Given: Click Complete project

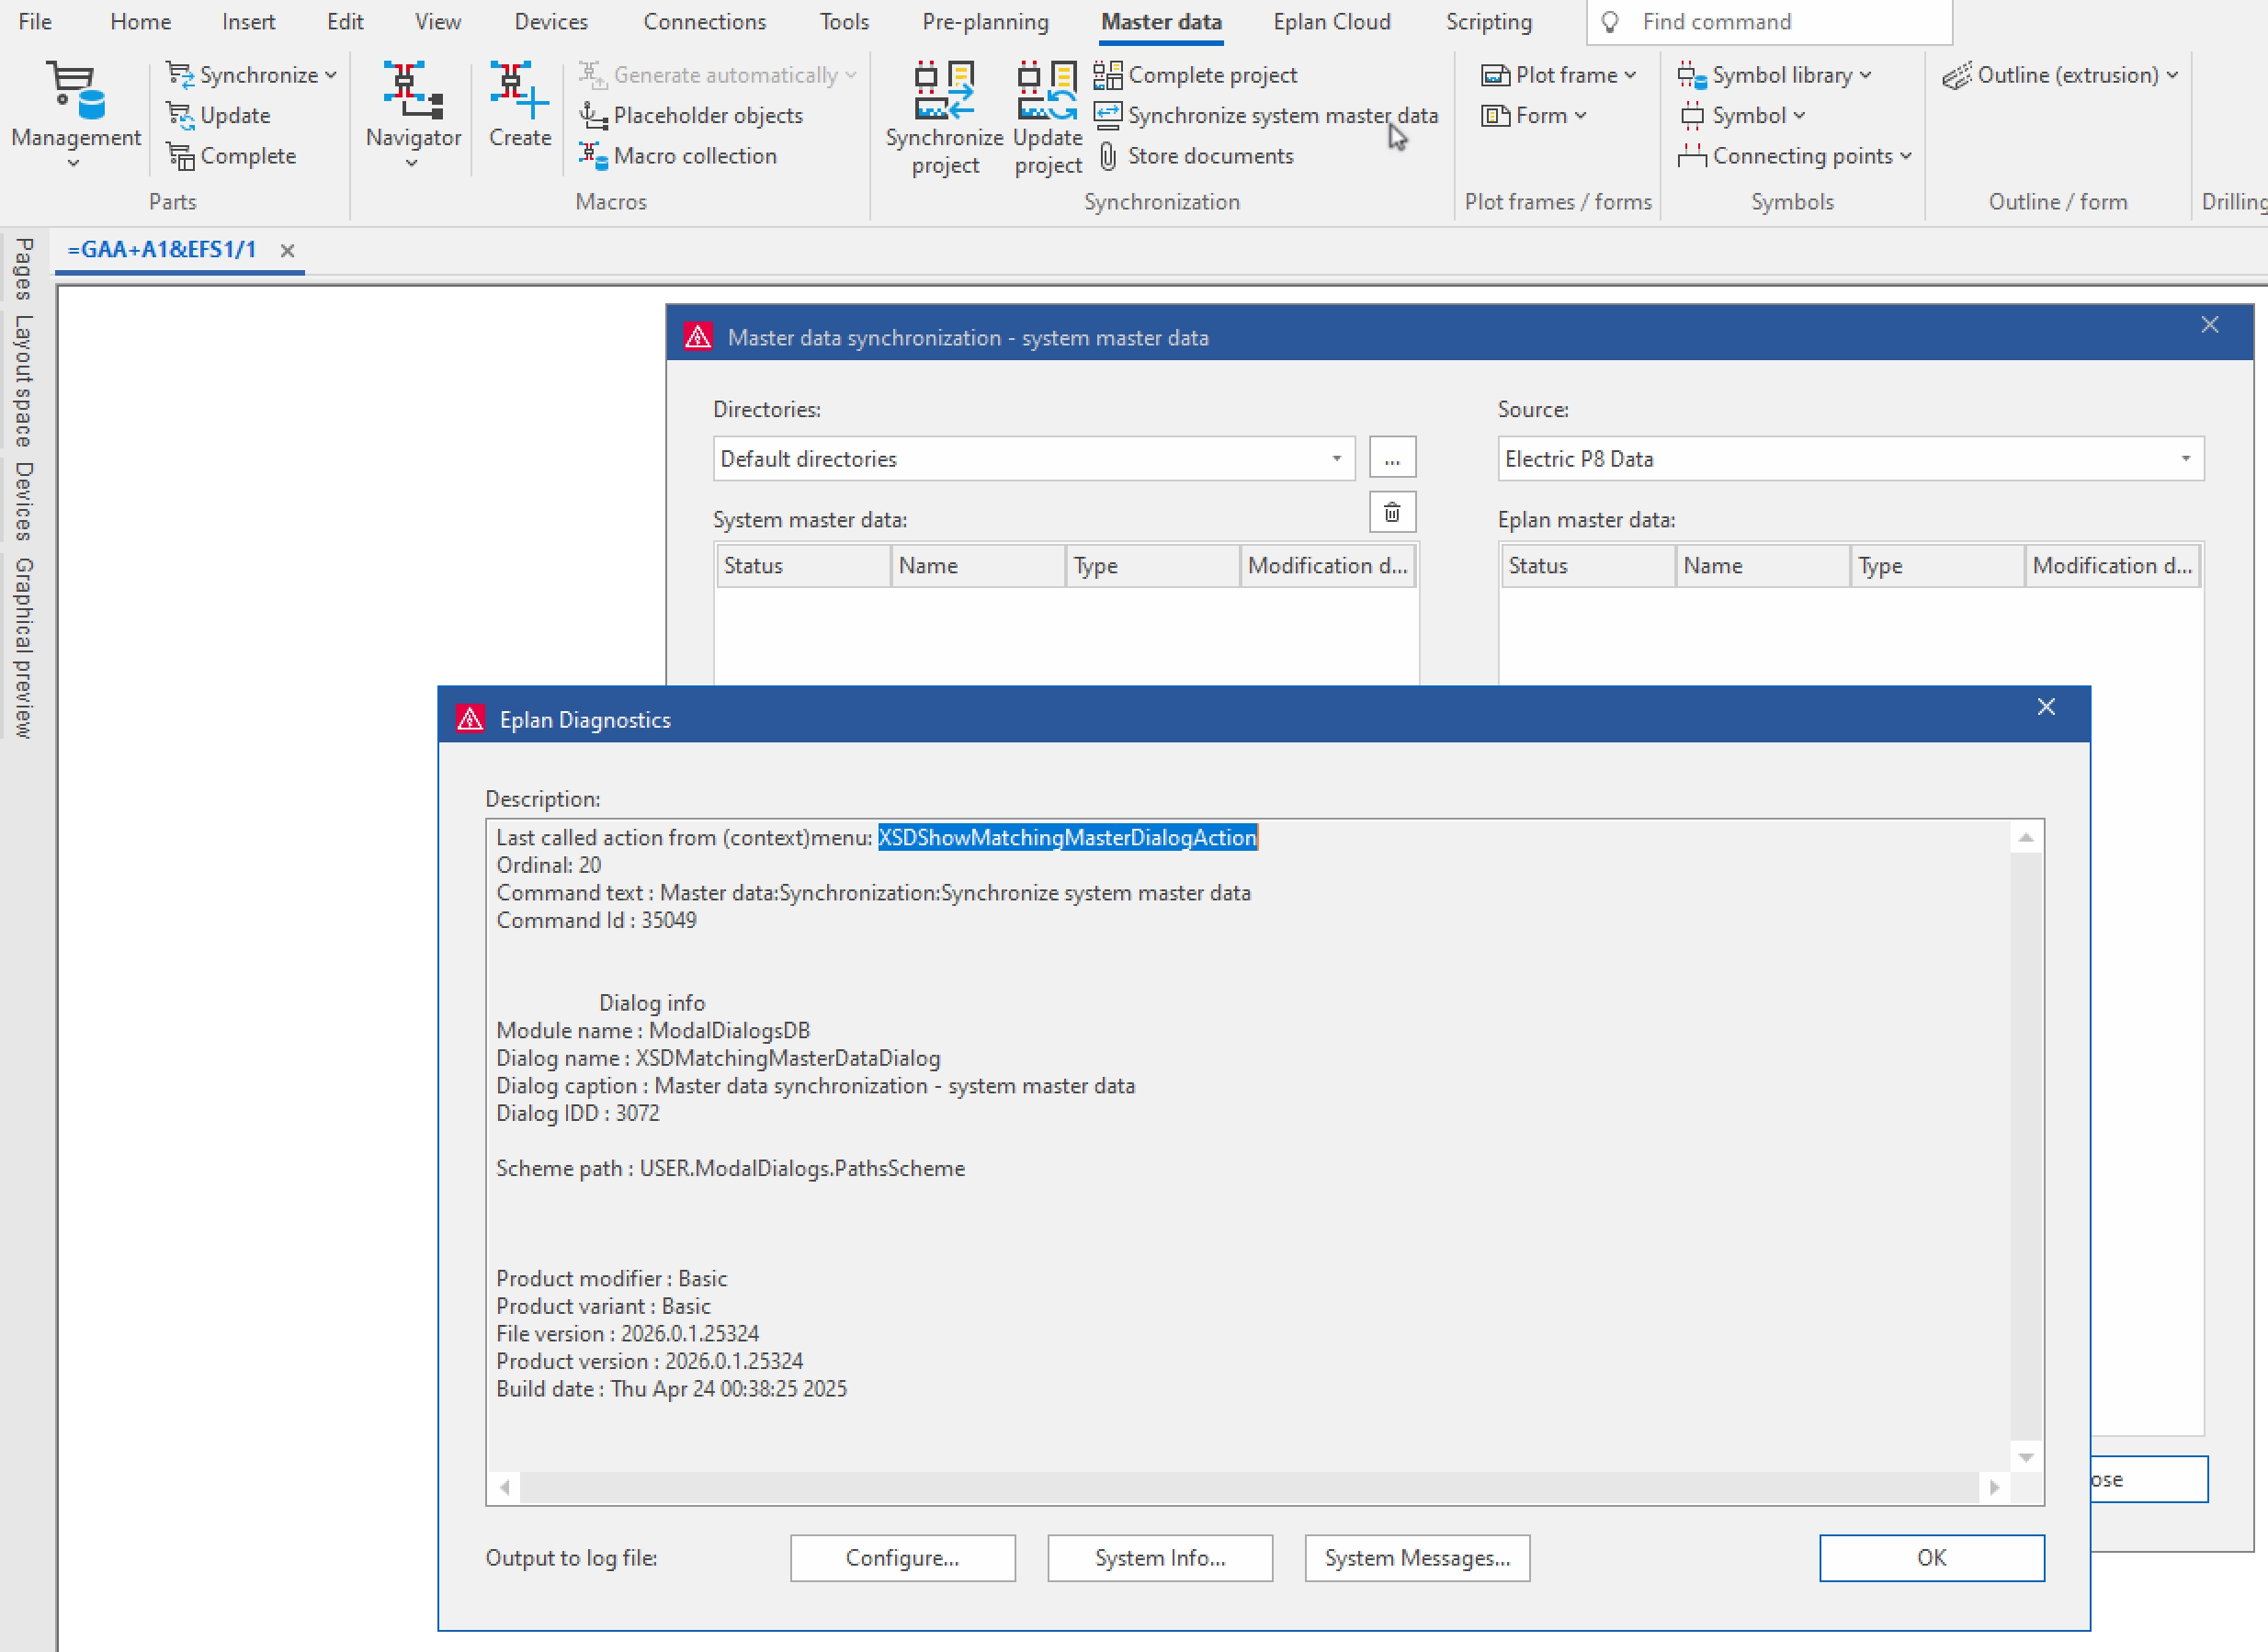Looking at the screenshot, I should [1195, 75].
